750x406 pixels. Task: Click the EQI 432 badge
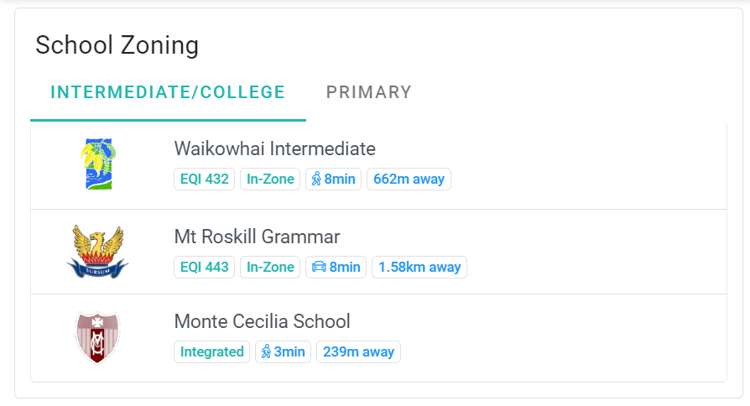click(204, 180)
